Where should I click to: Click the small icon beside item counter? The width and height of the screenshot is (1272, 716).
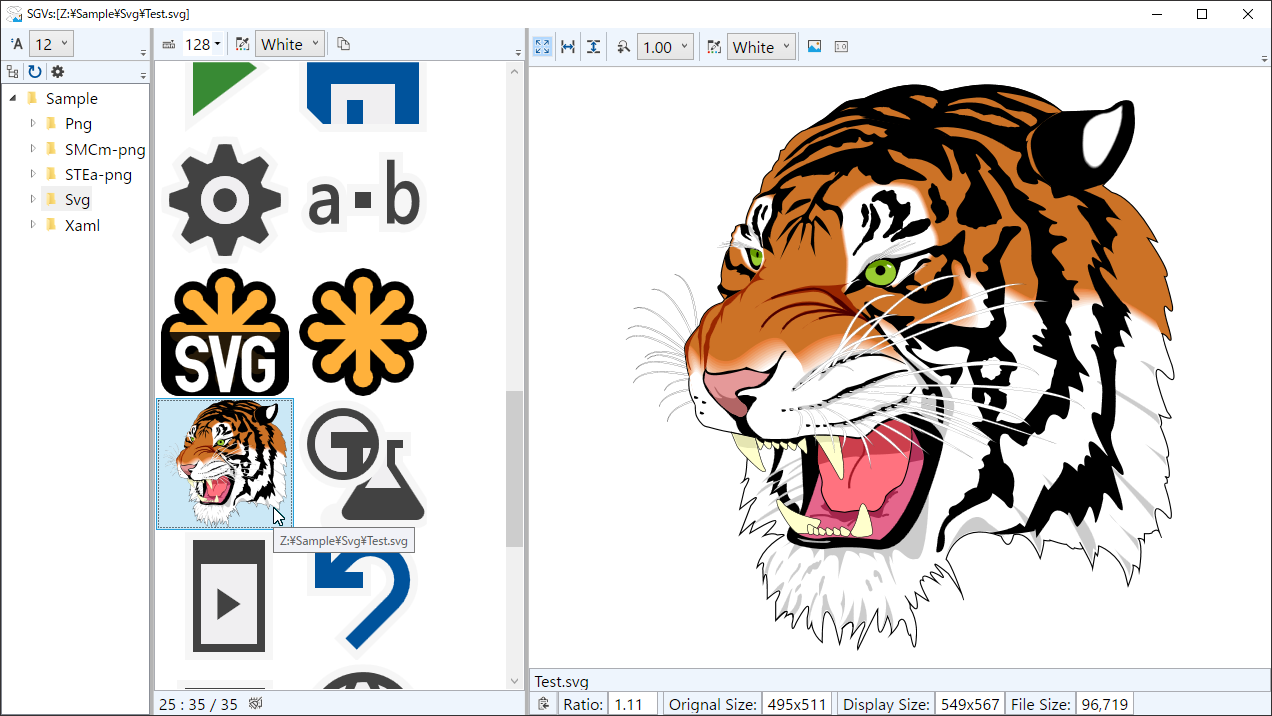[x=255, y=704]
